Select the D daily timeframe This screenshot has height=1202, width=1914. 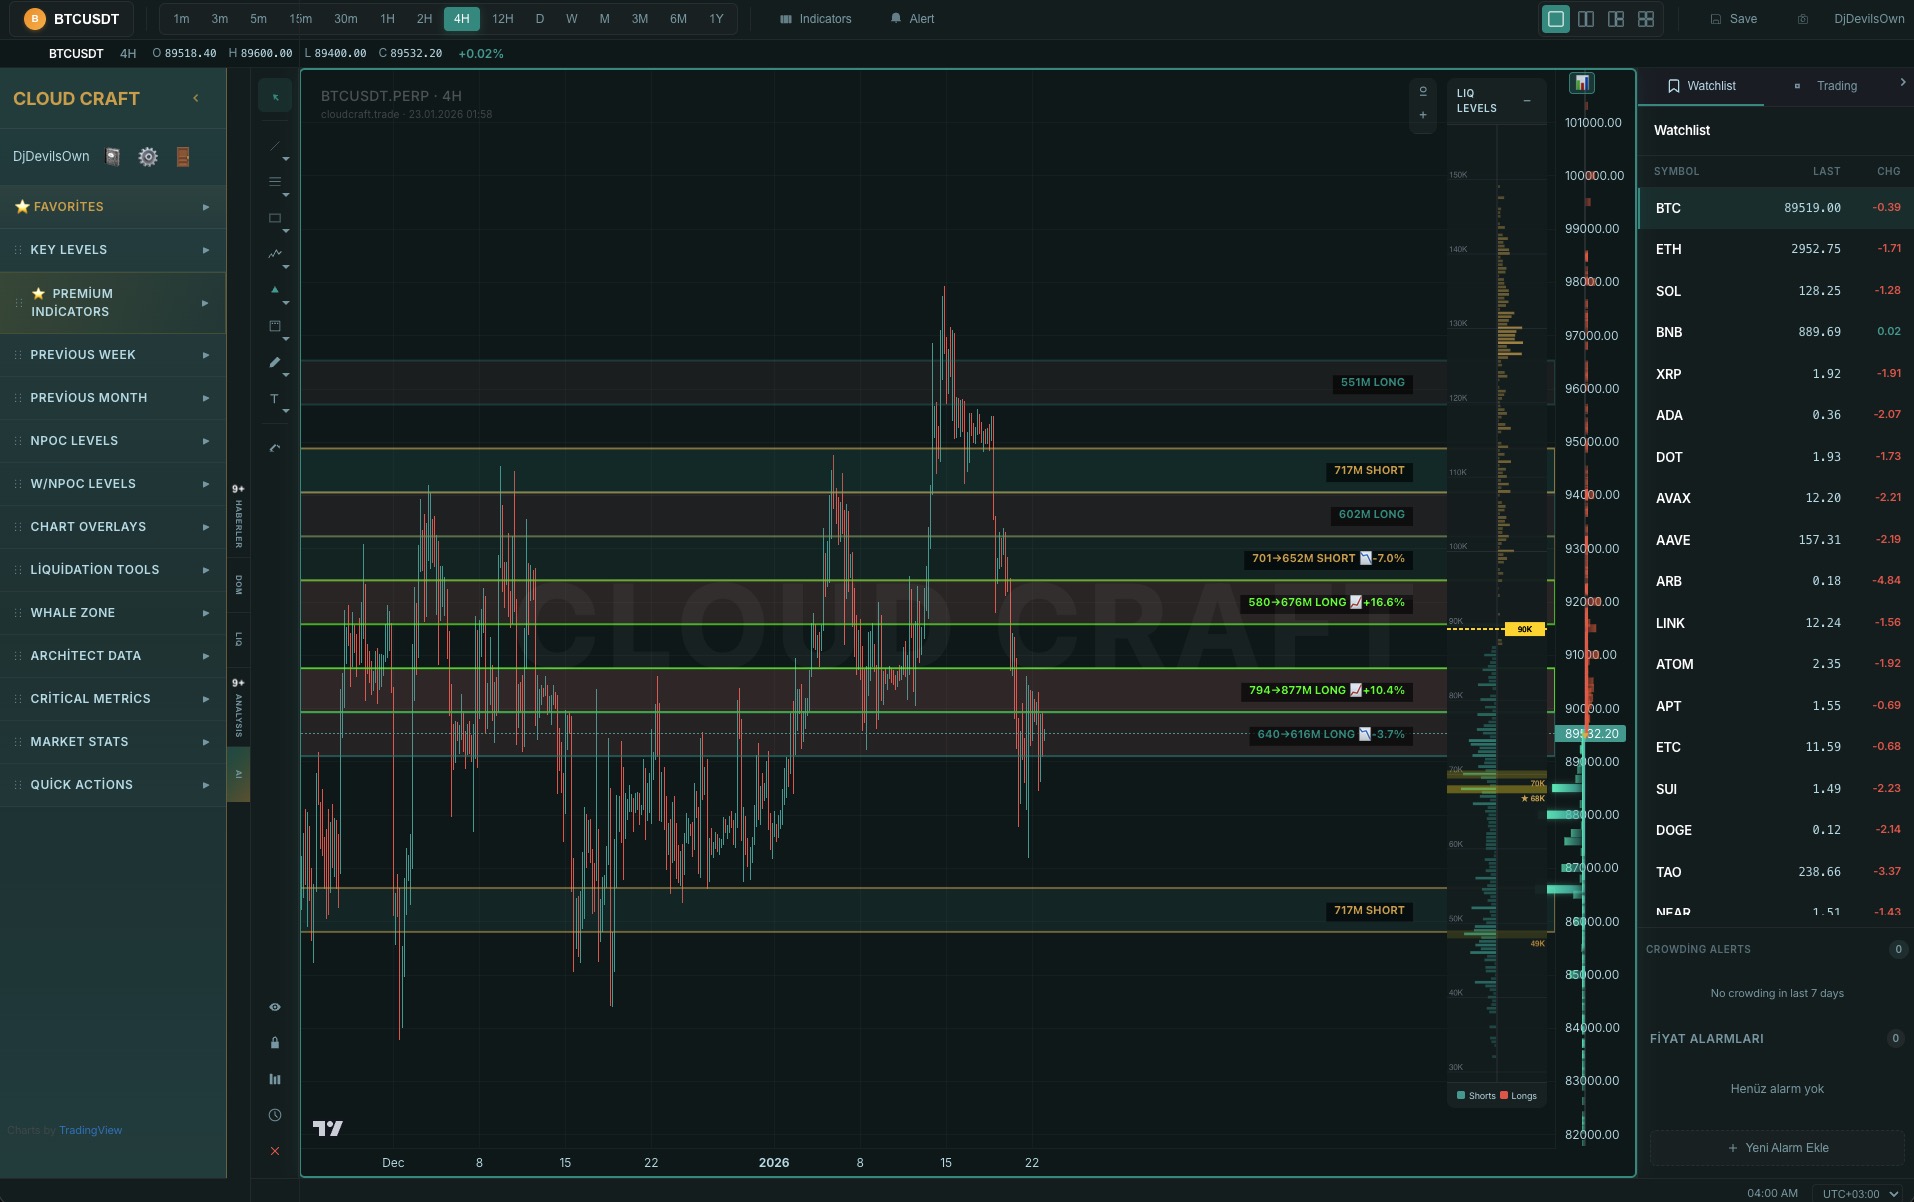[x=540, y=19]
